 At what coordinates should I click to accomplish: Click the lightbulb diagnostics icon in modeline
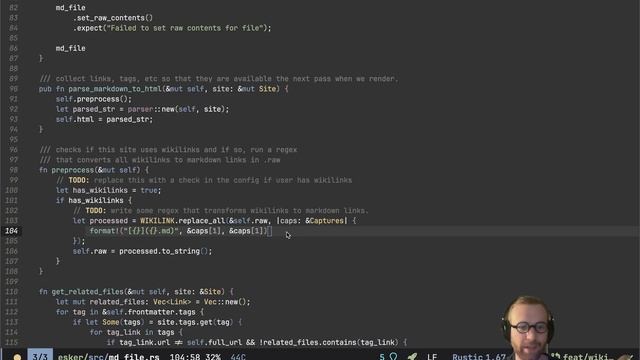click(393, 356)
